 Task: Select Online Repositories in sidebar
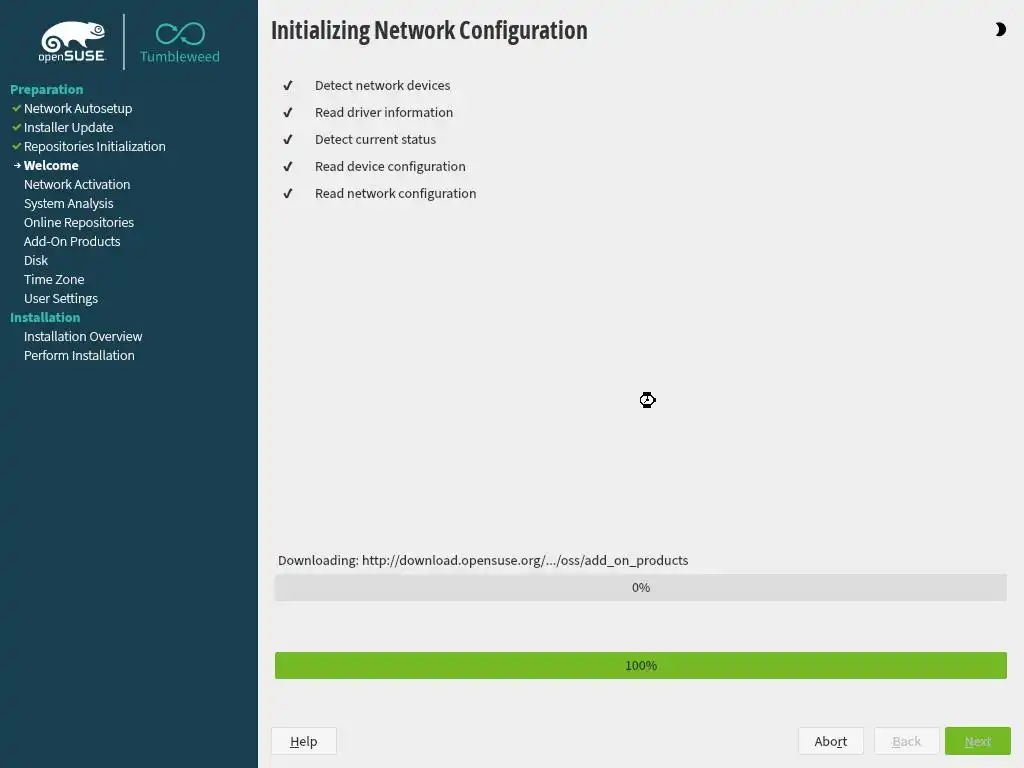(x=78, y=222)
